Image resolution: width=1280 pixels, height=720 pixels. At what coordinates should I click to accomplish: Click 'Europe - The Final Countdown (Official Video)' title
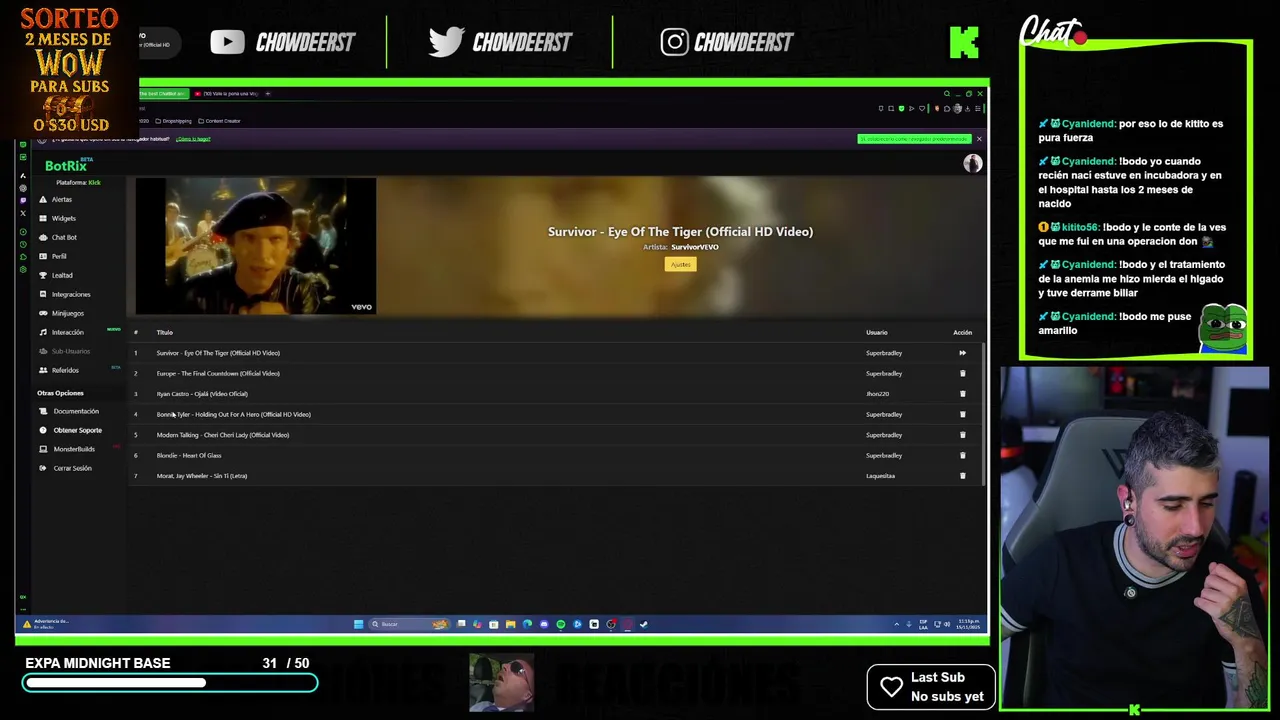218,373
